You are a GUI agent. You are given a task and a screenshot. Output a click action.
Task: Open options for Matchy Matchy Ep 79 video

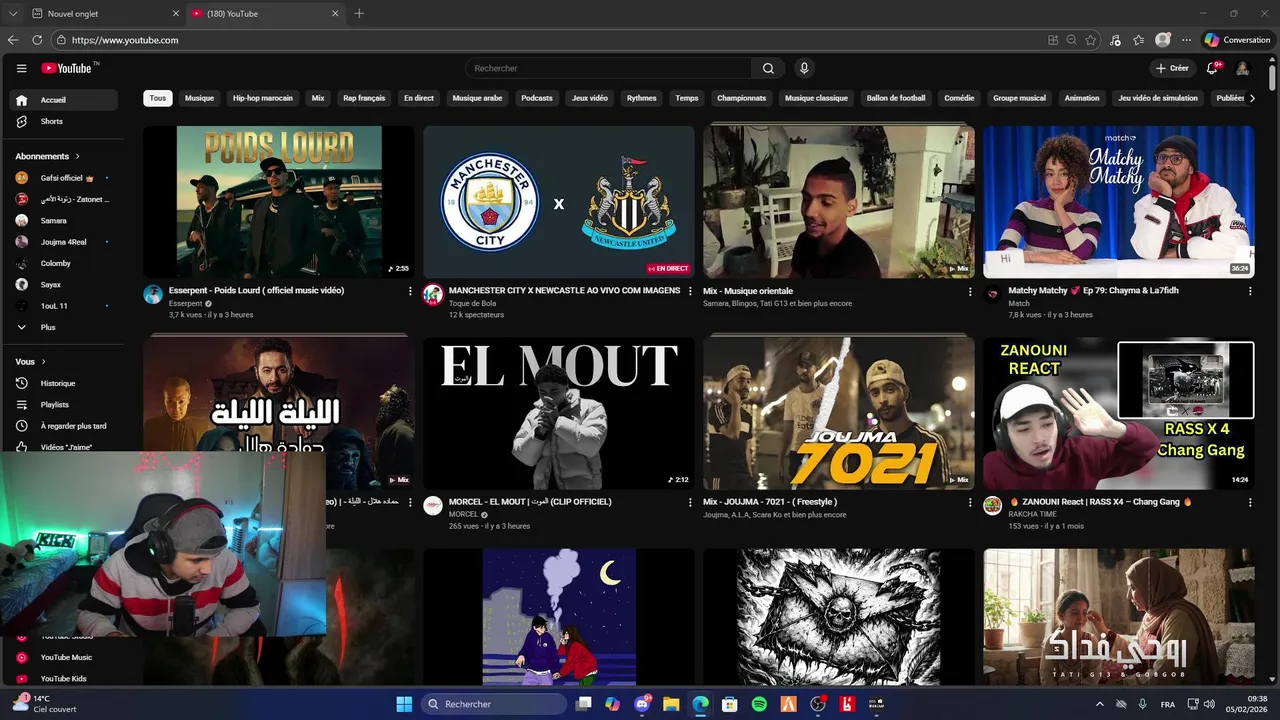pyautogui.click(x=1250, y=291)
